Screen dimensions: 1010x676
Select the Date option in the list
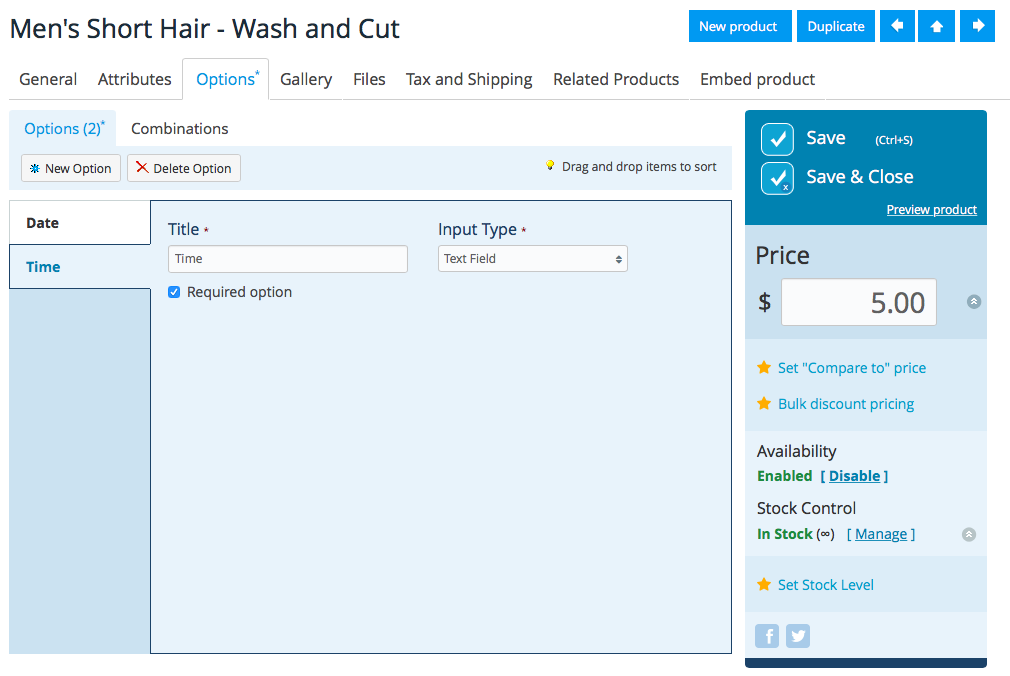click(80, 223)
